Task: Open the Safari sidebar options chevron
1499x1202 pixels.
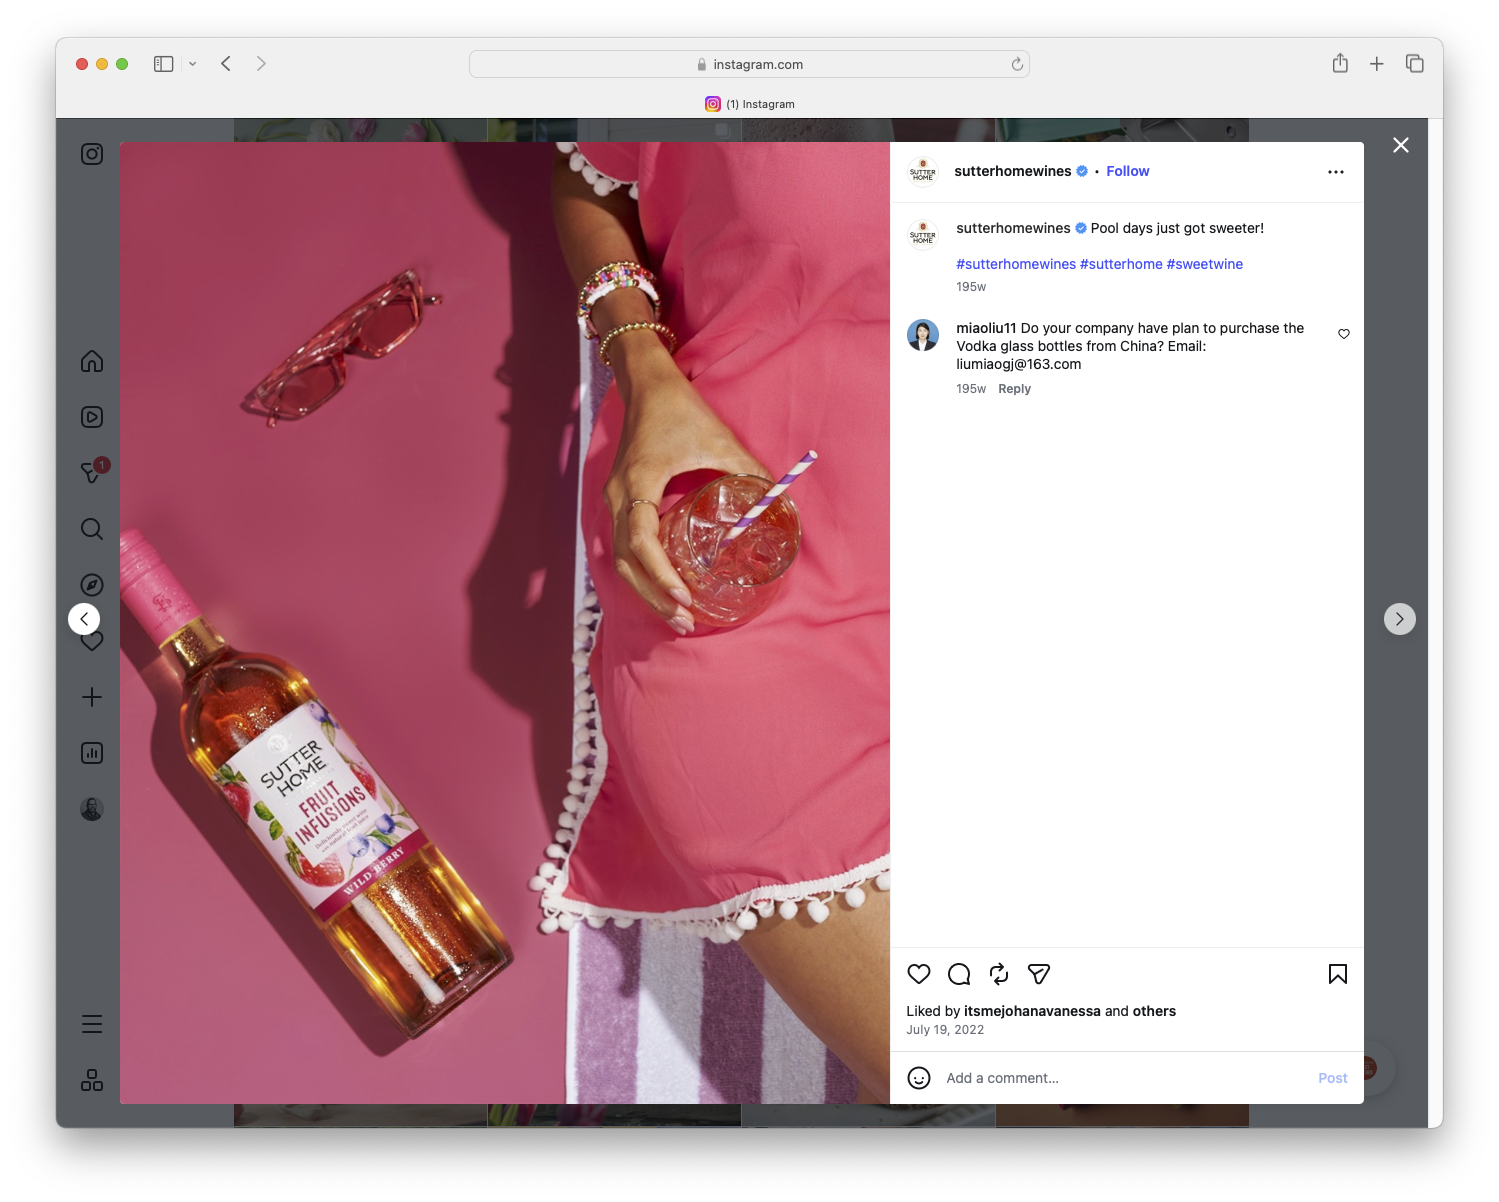Action: tap(193, 63)
